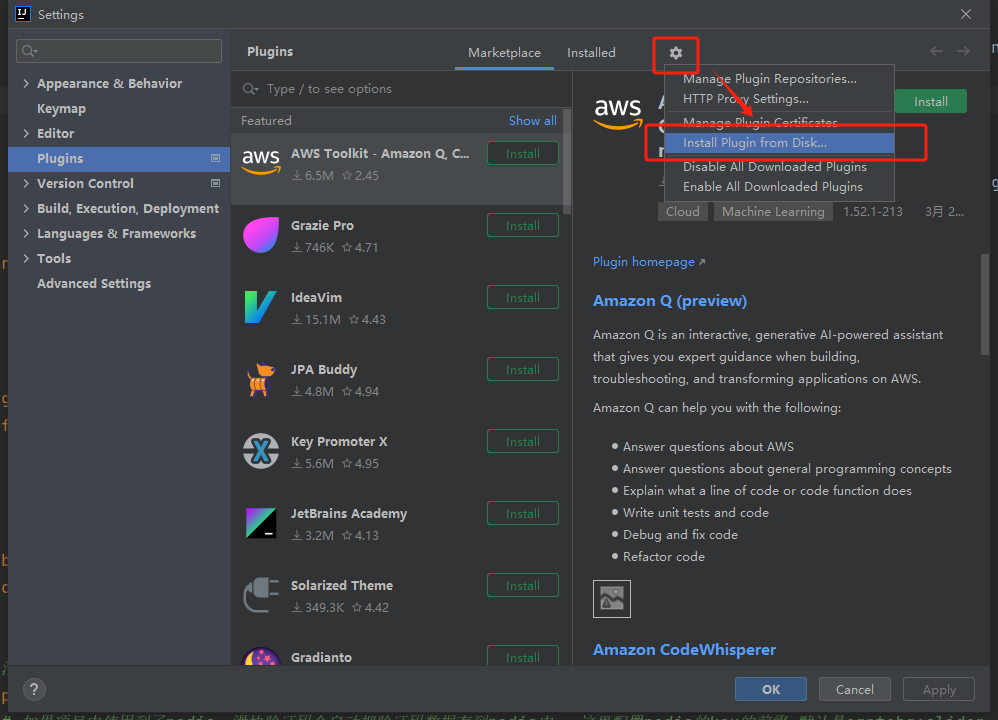
Task: Click the plugin search magnifier icon
Action: click(x=250, y=89)
